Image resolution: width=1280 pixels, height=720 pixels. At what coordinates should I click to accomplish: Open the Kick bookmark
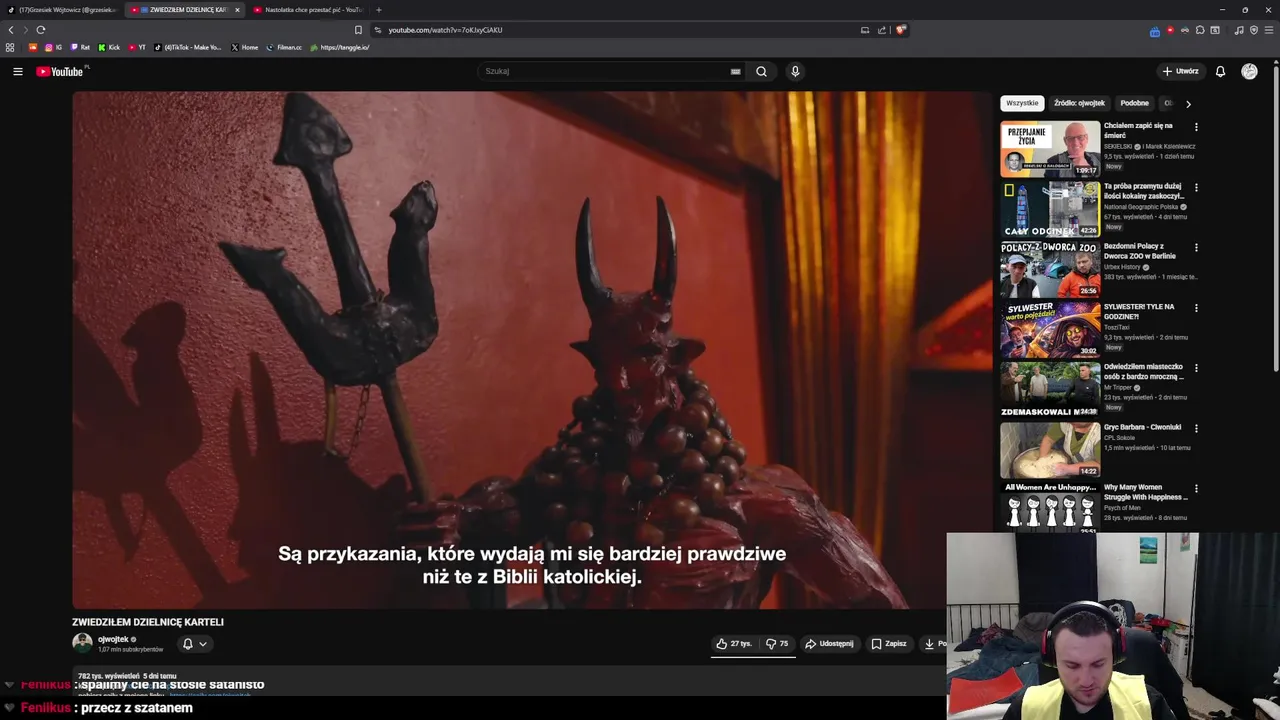(x=109, y=47)
